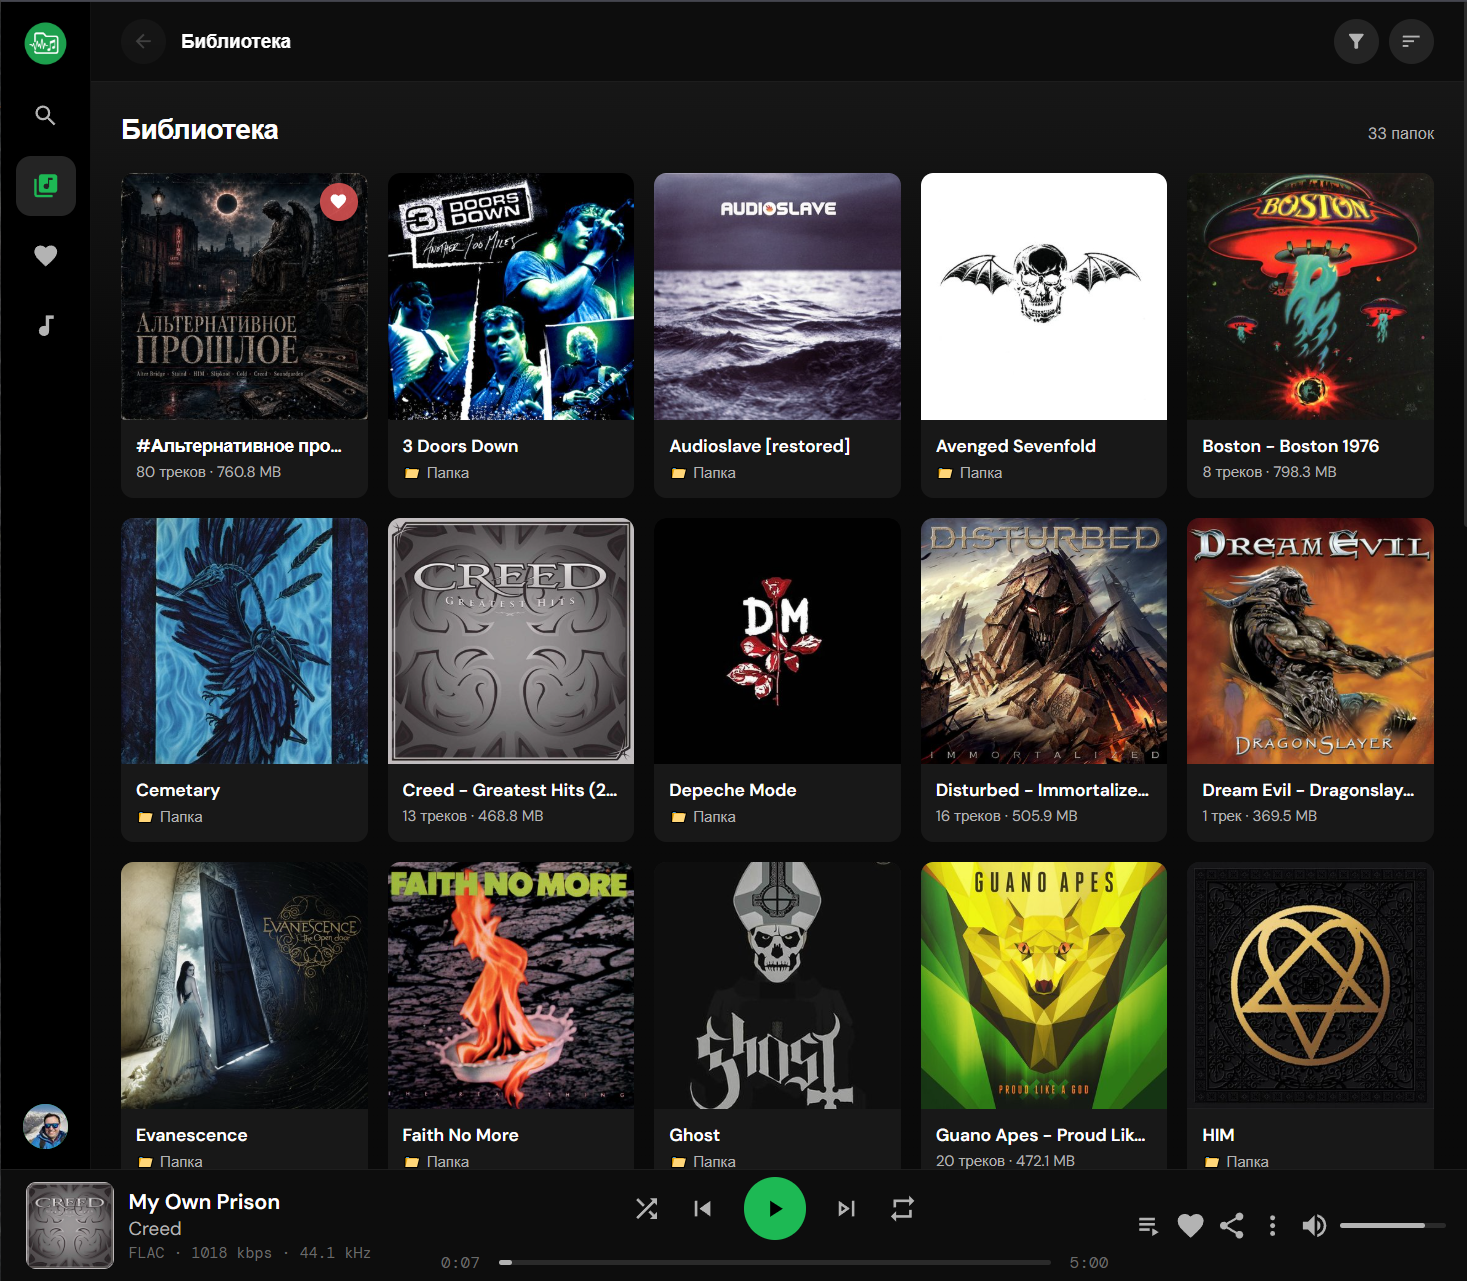Click Creed artist name in player
The image size is (1467, 1281).
[x=155, y=1228]
